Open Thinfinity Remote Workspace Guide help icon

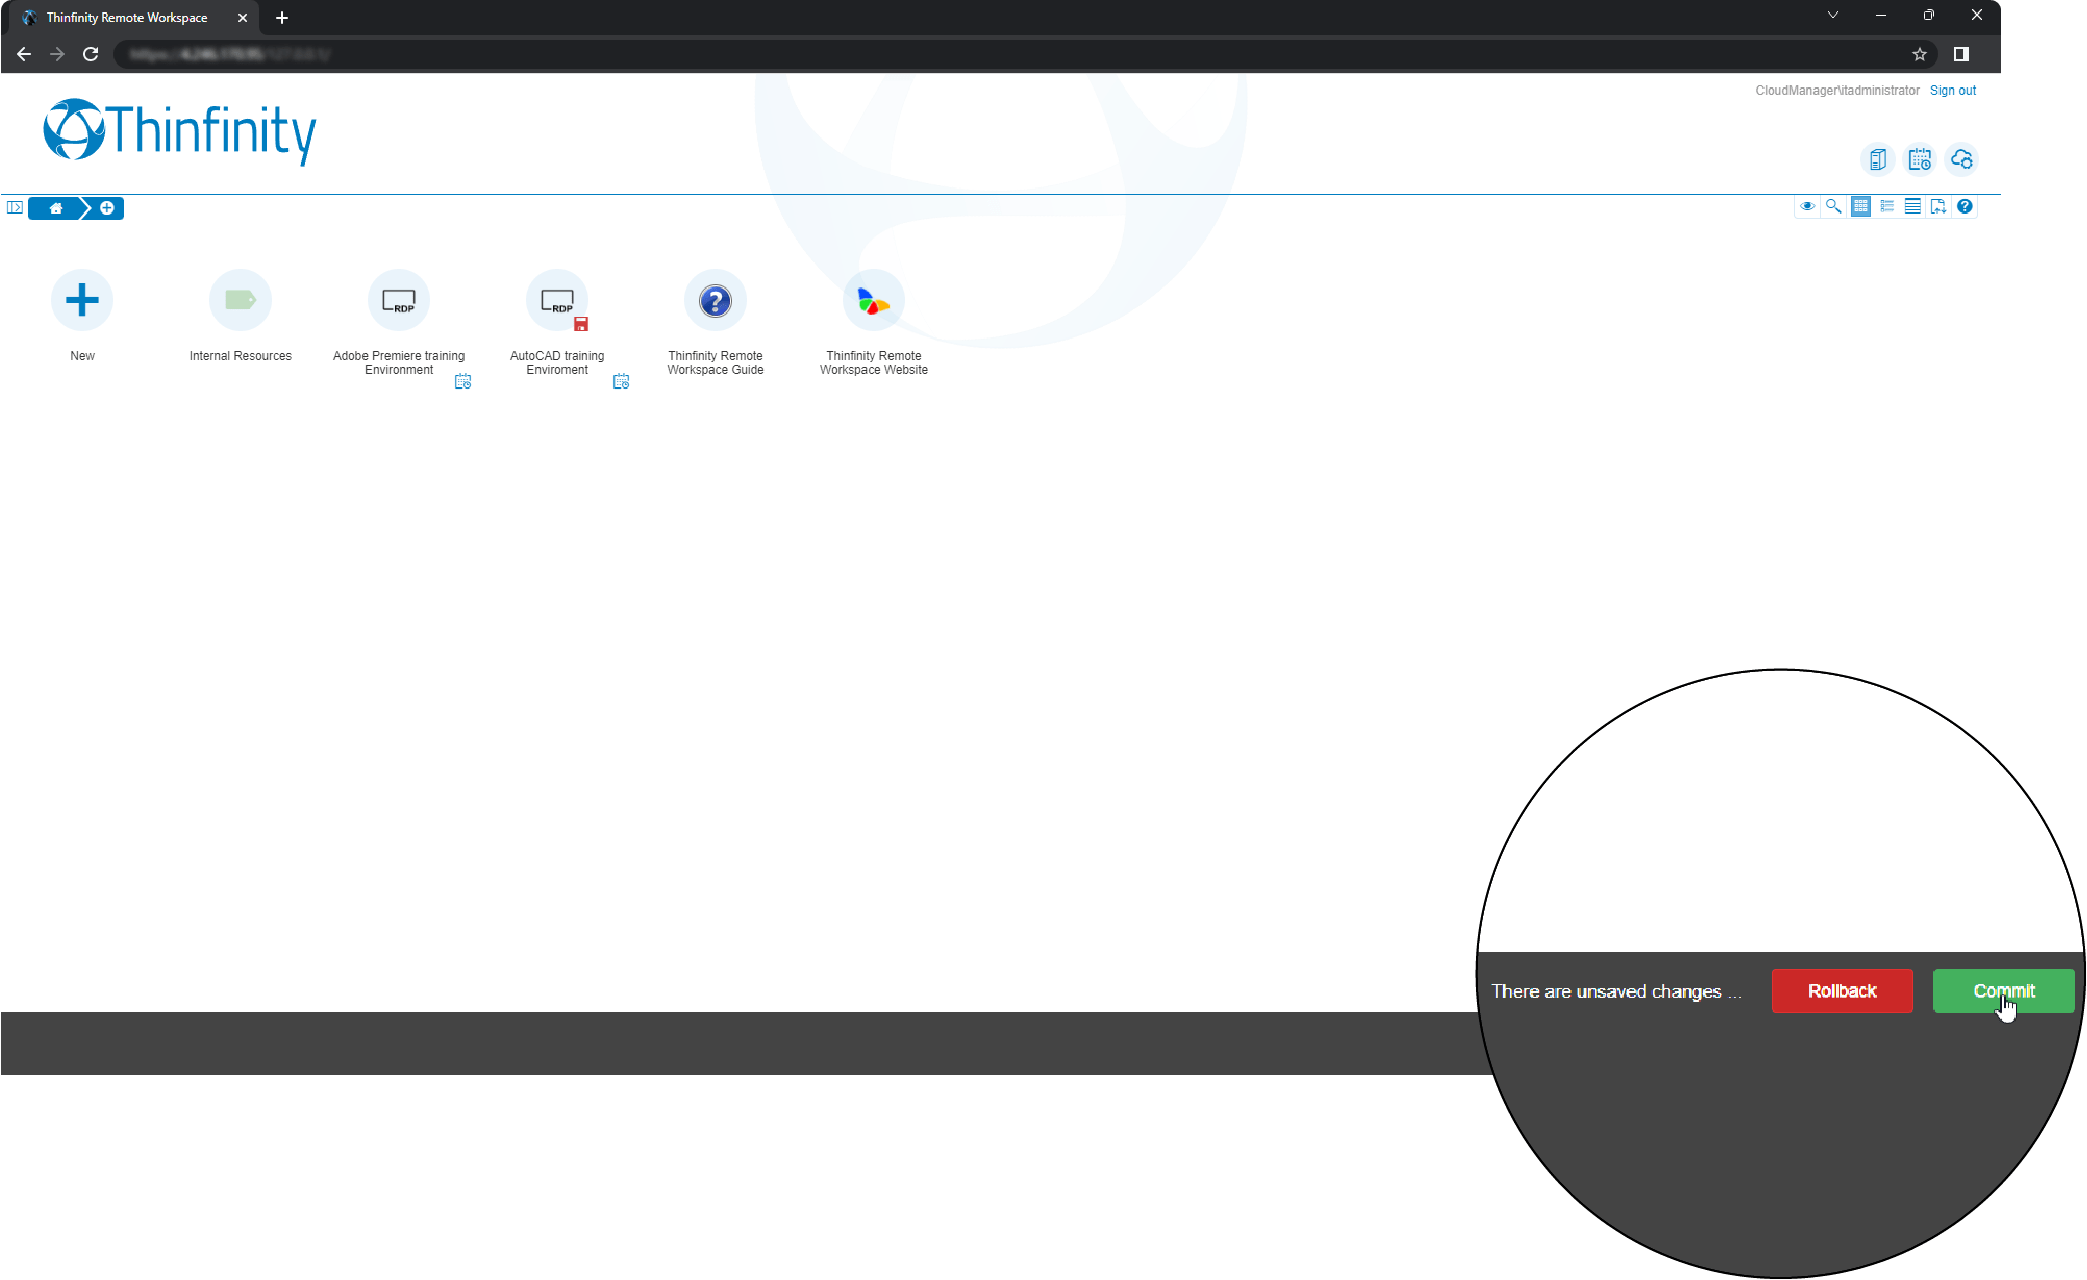tap(715, 300)
